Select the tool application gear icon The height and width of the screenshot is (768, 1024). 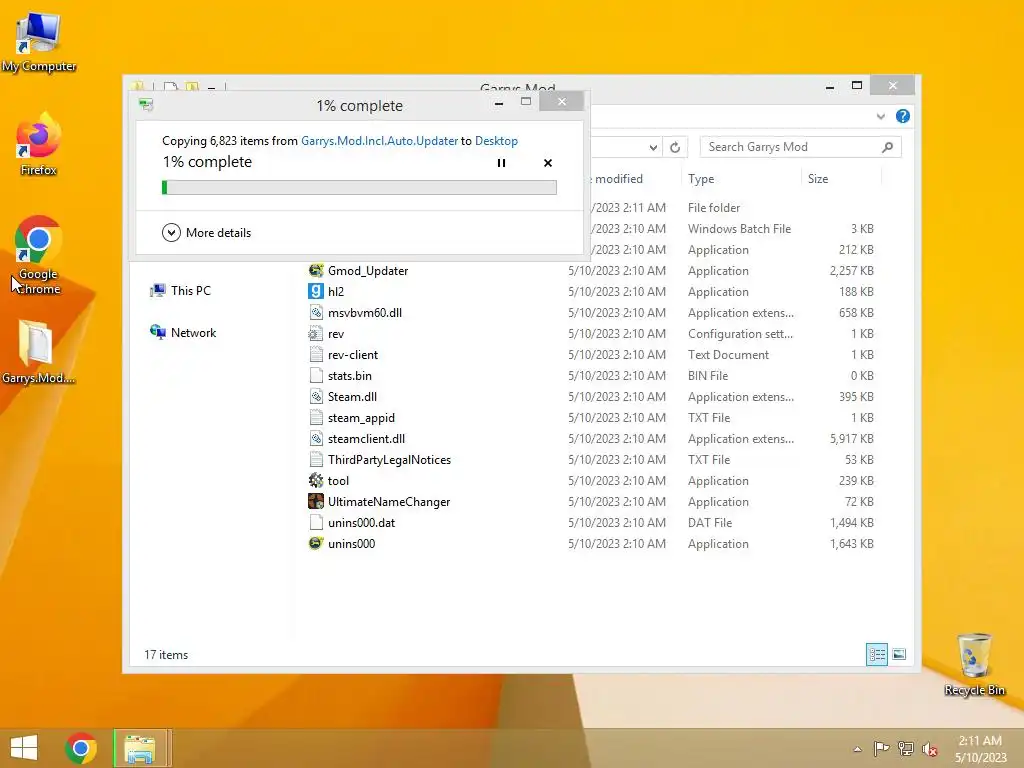(316, 481)
